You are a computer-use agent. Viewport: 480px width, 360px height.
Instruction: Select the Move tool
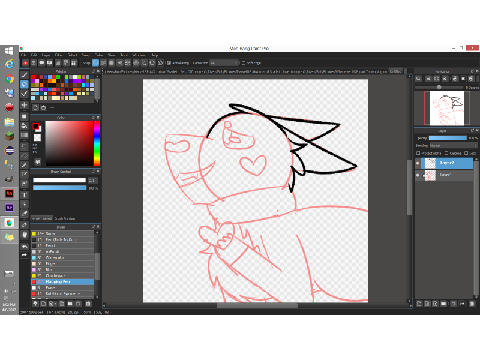(x=24, y=105)
